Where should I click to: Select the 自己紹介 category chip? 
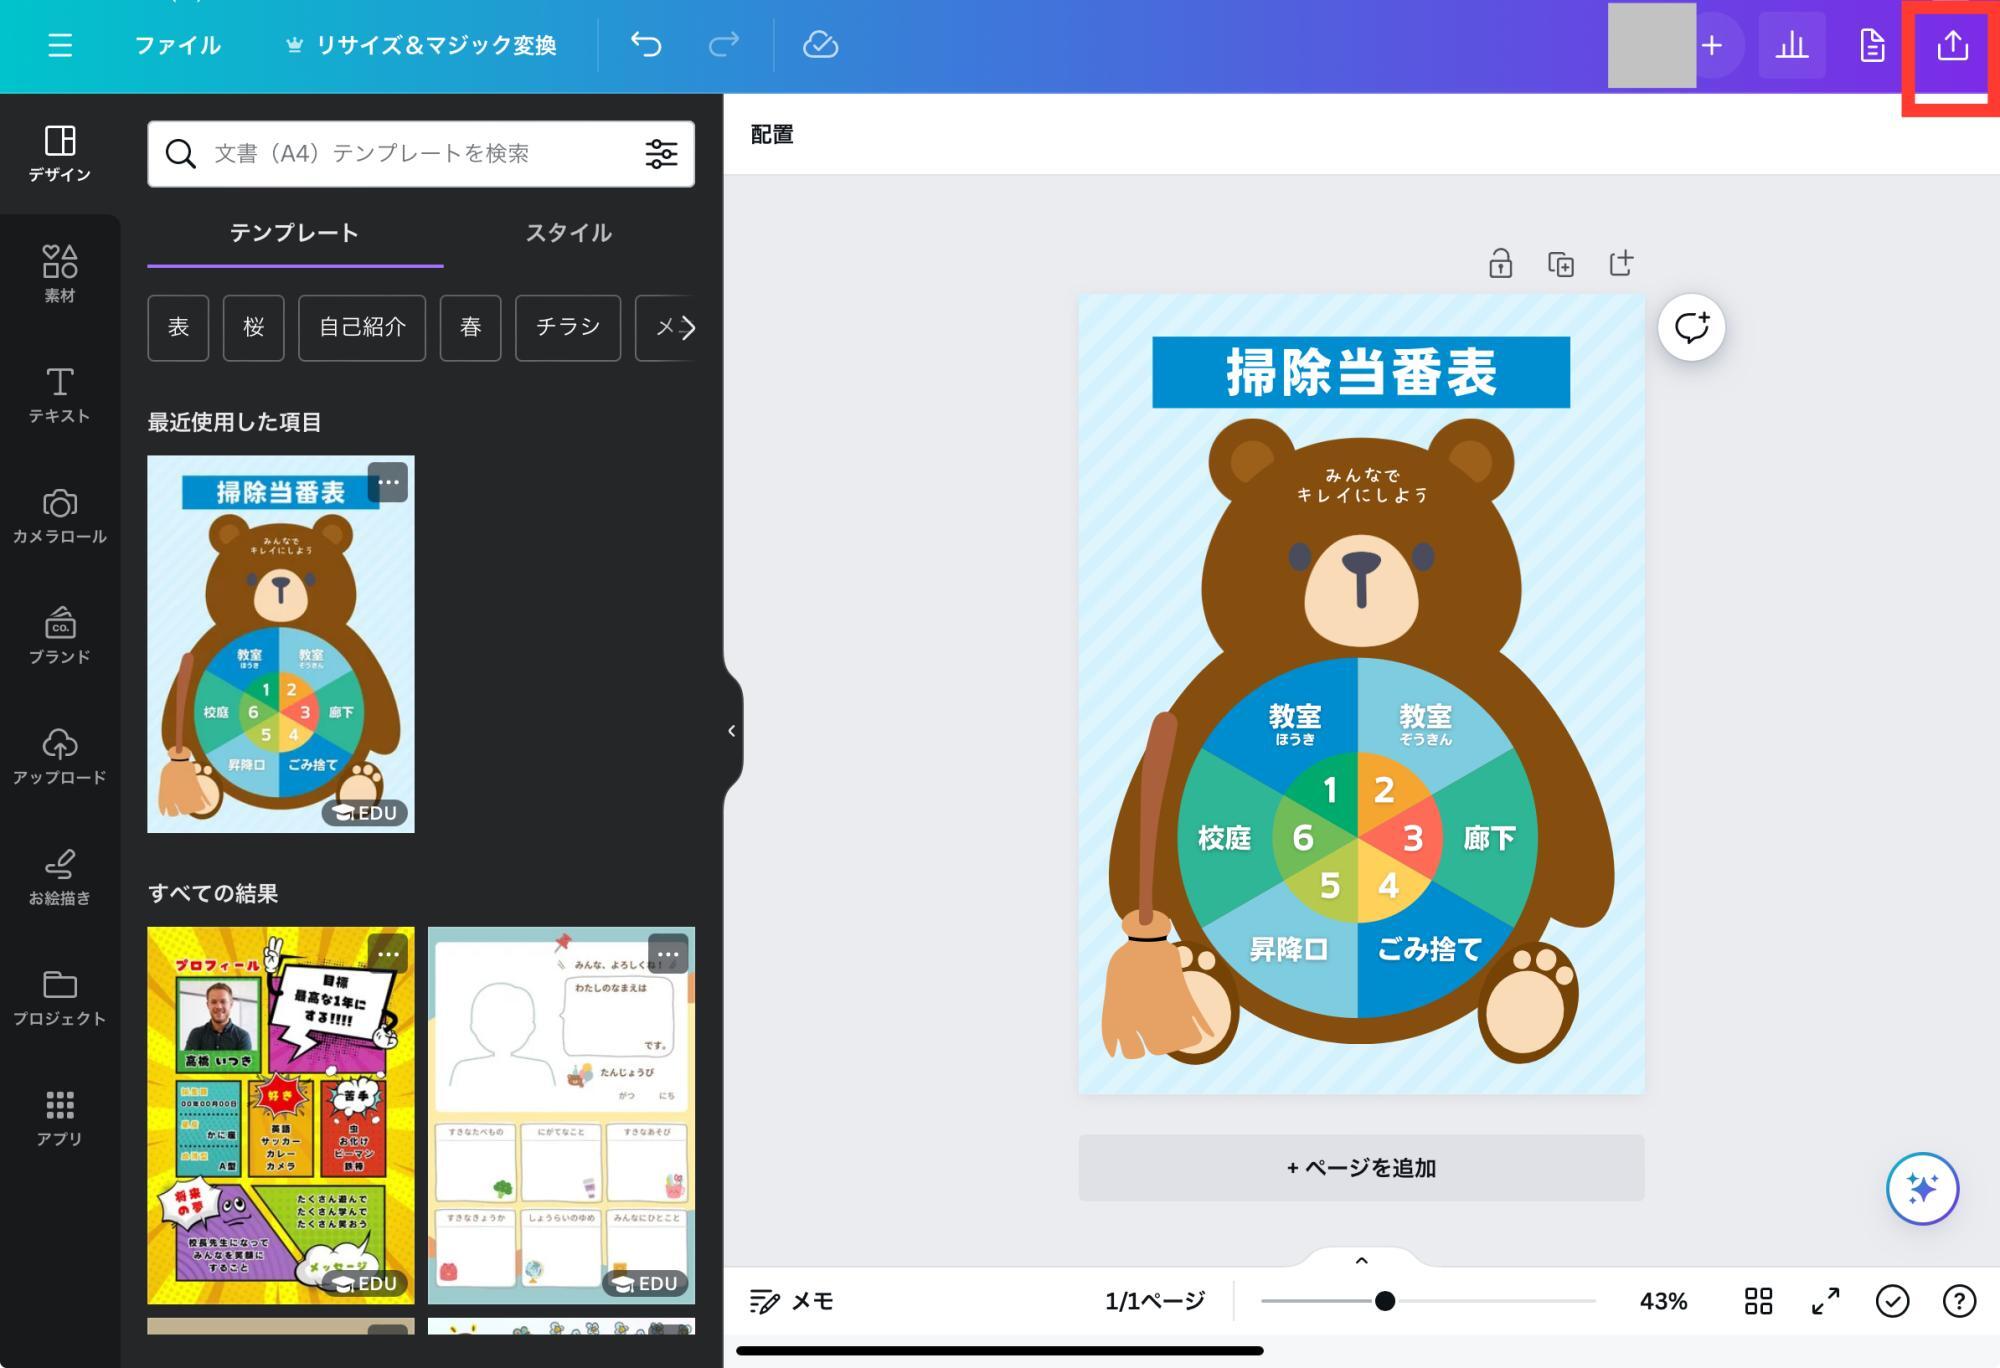[x=362, y=327]
